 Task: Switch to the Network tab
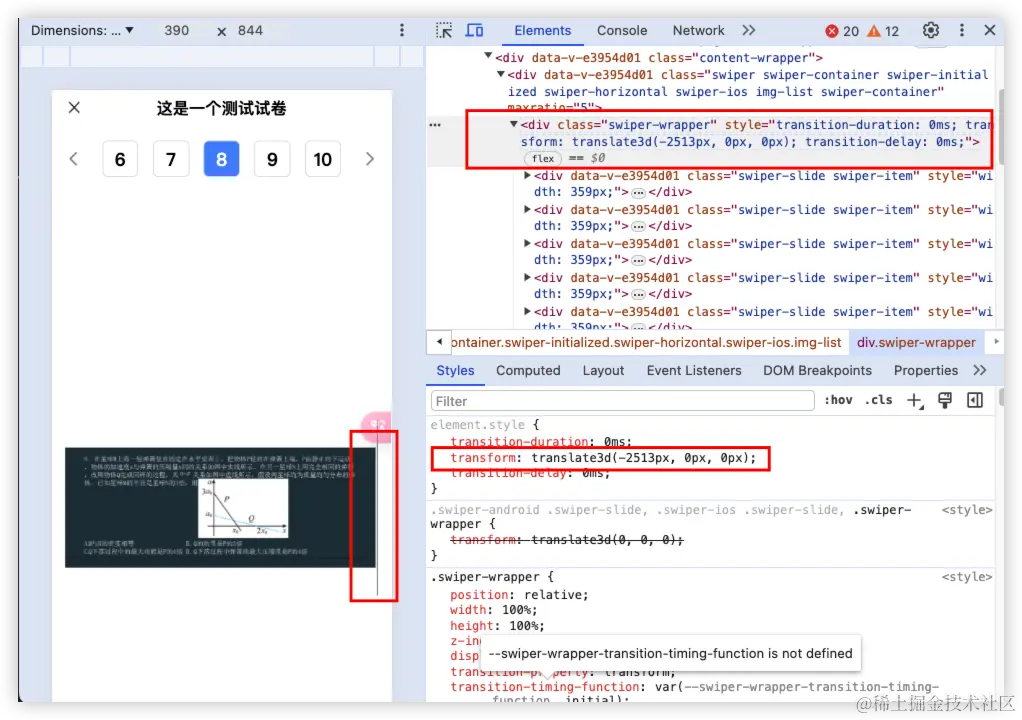(x=698, y=31)
